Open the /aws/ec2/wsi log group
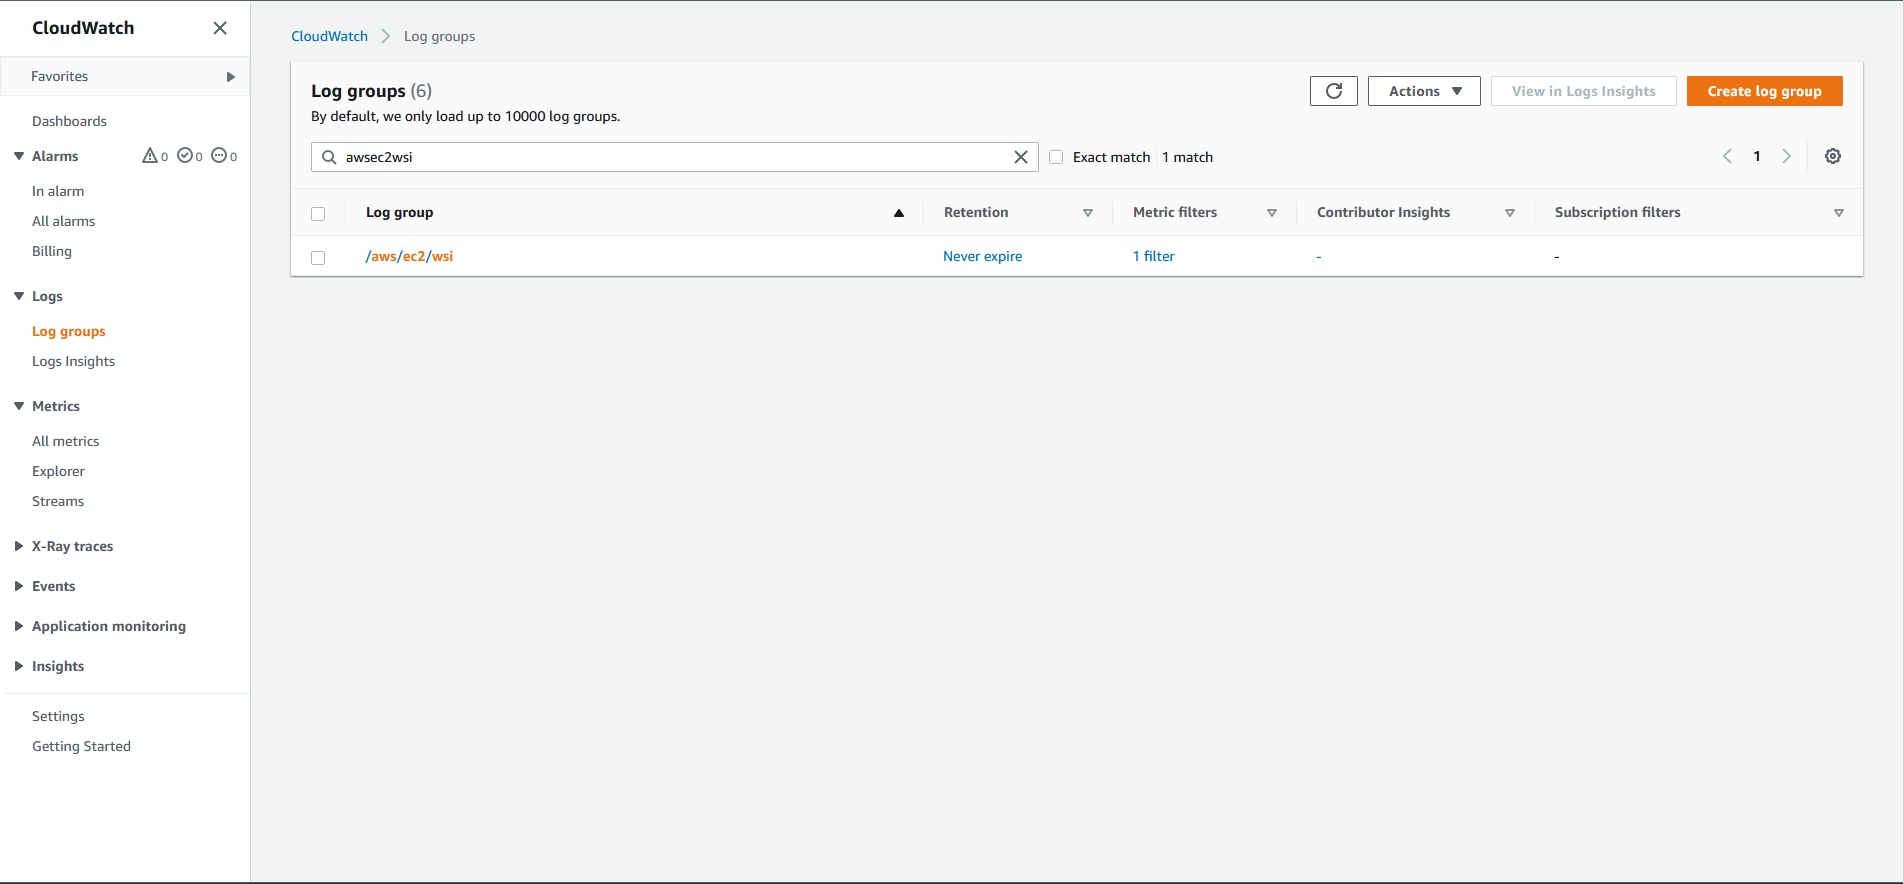1904x884 pixels. pyautogui.click(x=409, y=256)
